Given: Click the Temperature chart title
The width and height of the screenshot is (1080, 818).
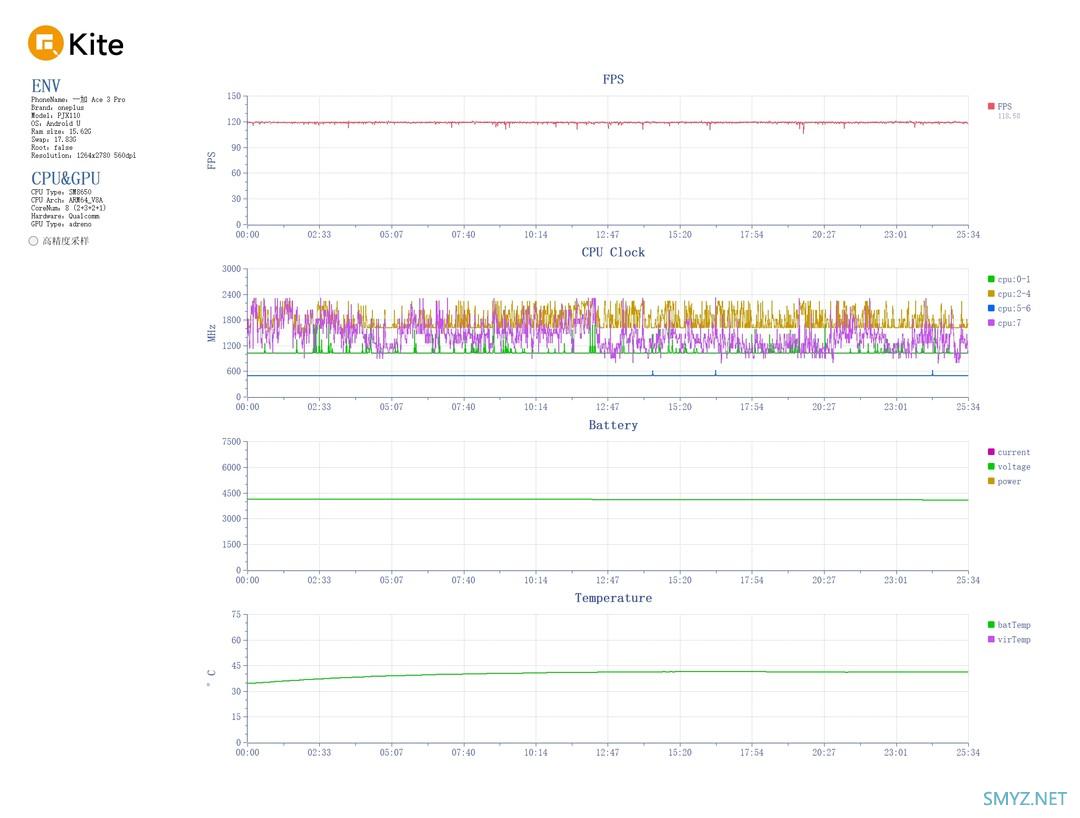Looking at the screenshot, I should 613,598.
